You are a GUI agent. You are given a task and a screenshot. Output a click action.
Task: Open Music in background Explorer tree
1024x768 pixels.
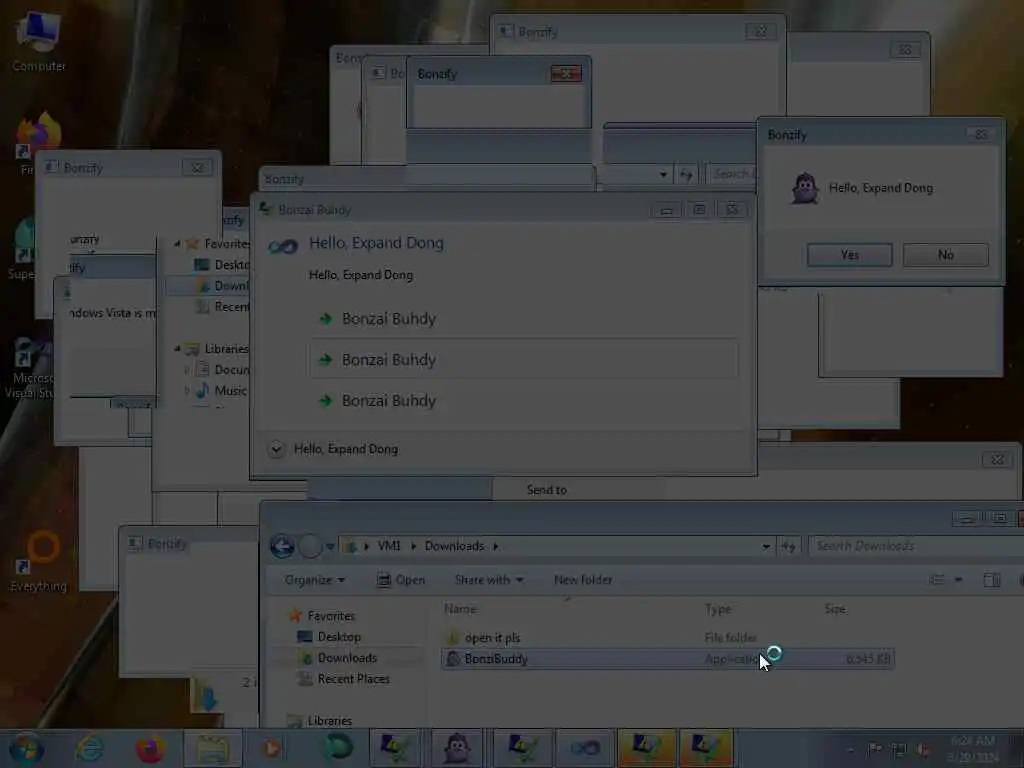(x=231, y=391)
